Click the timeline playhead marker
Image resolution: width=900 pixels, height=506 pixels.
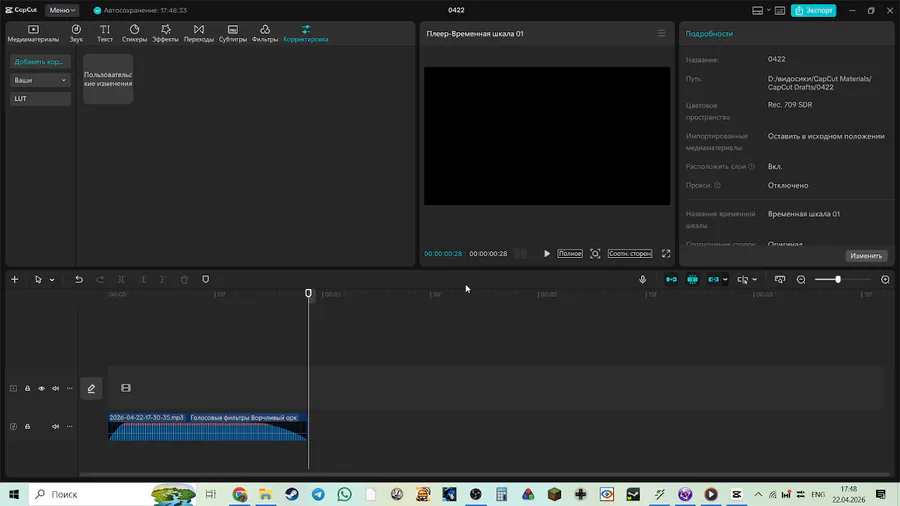point(308,294)
